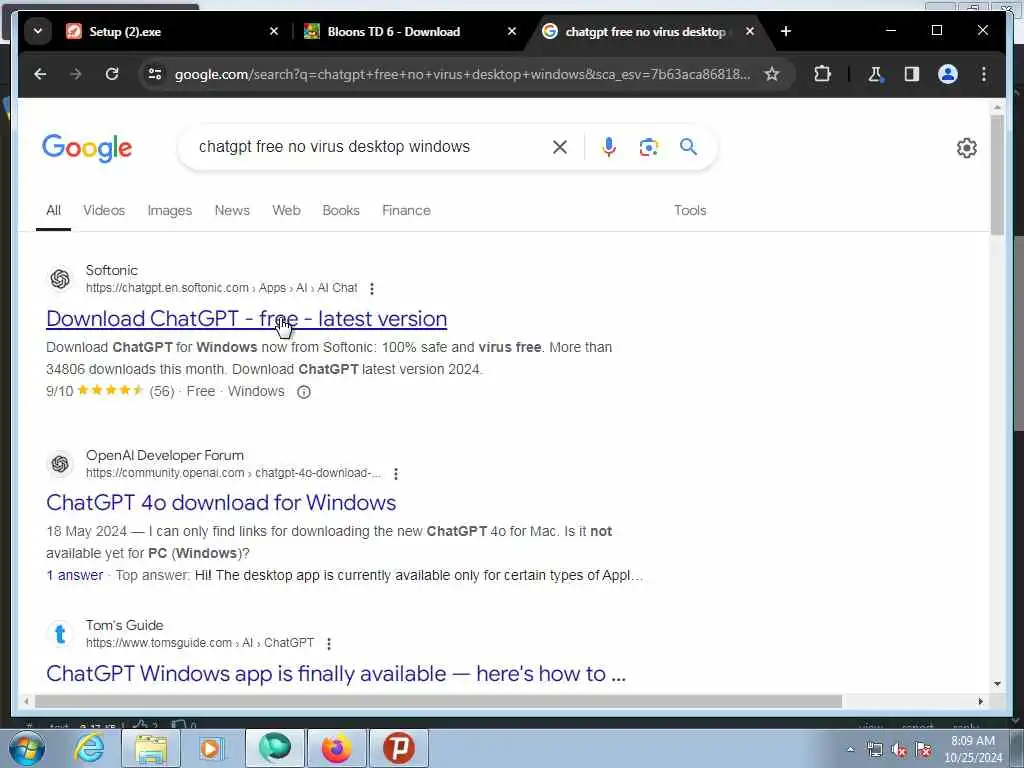Click the Google logo
This screenshot has height=768, width=1024.
pyautogui.click(x=87, y=148)
